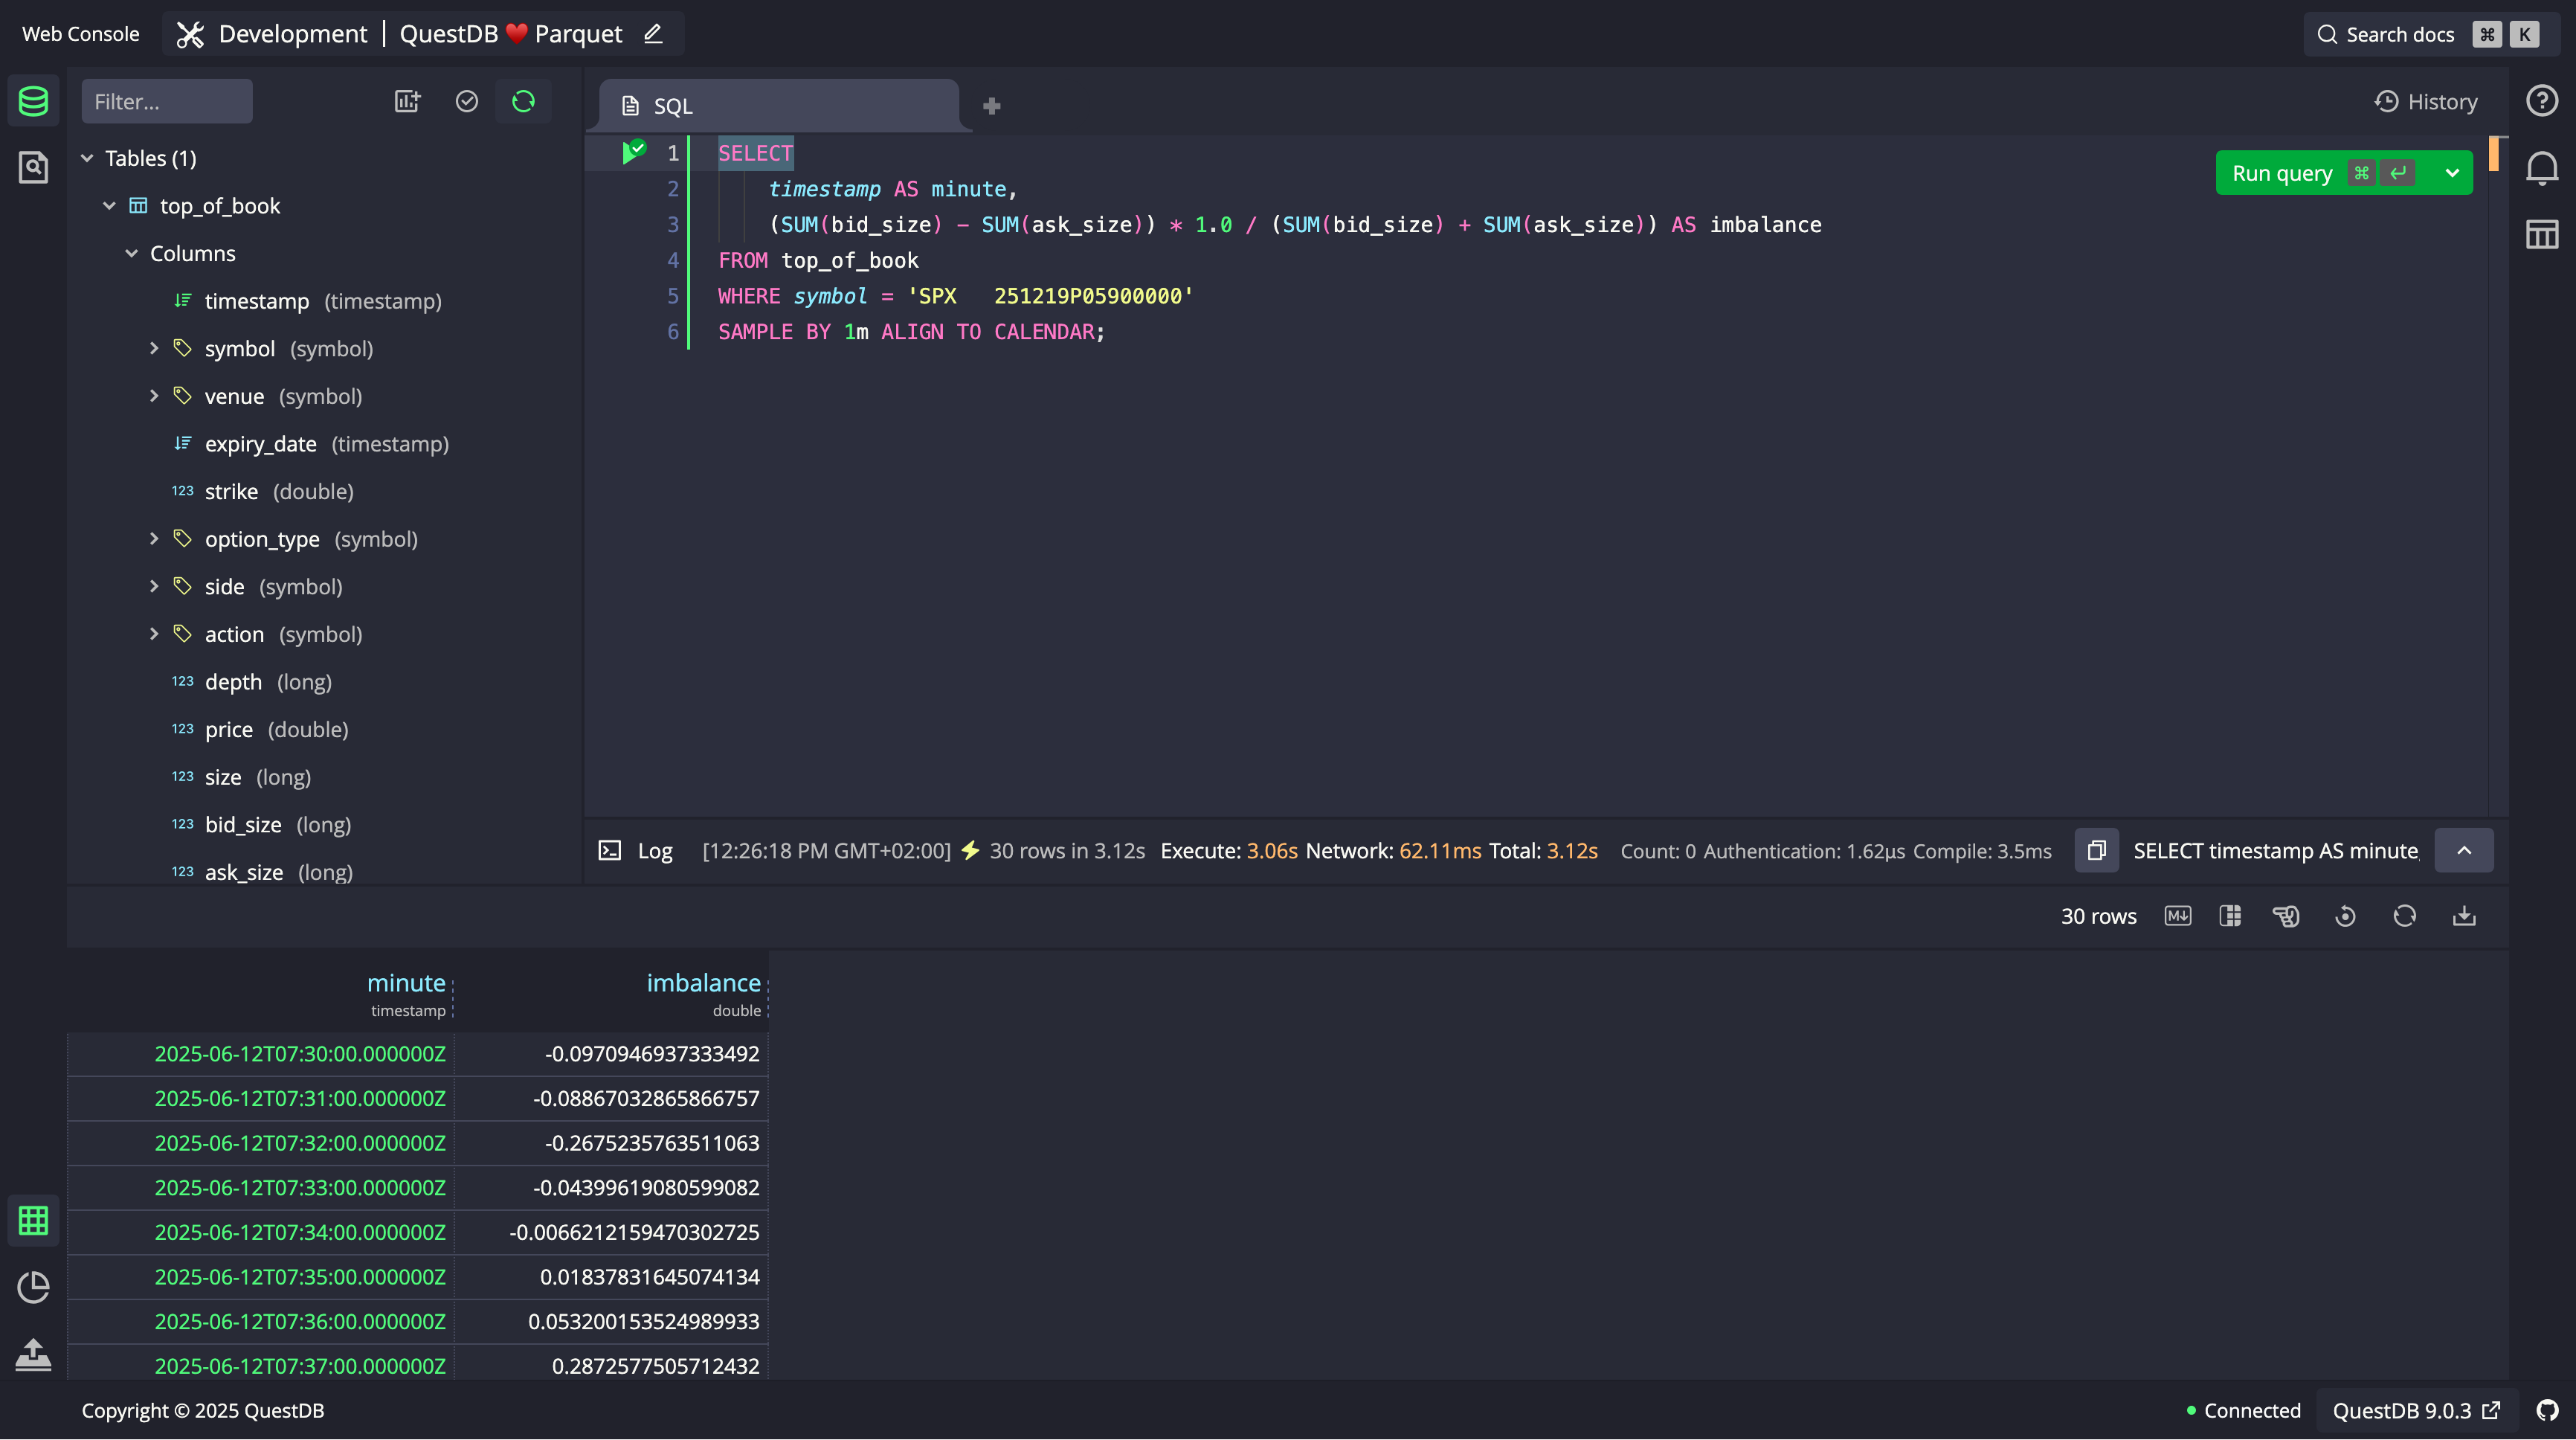The width and height of the screenshot is (2576, 1440).
Task: Click the Development tools icon
Action: point(189,34)
